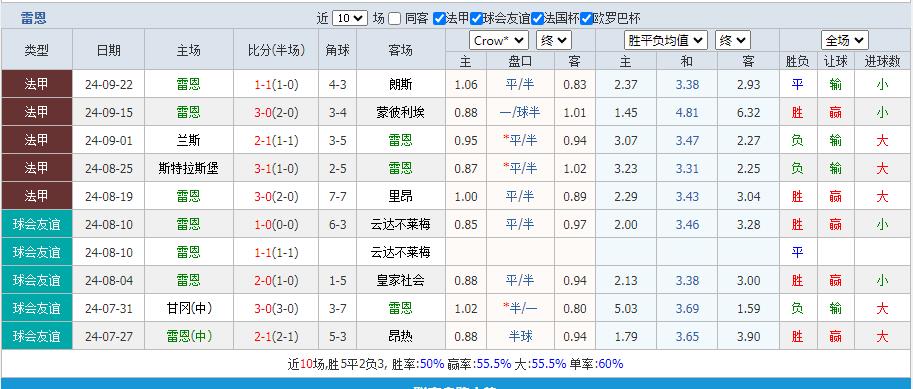Click the 斯特拉斯堡 home team link

click(189, 168)
